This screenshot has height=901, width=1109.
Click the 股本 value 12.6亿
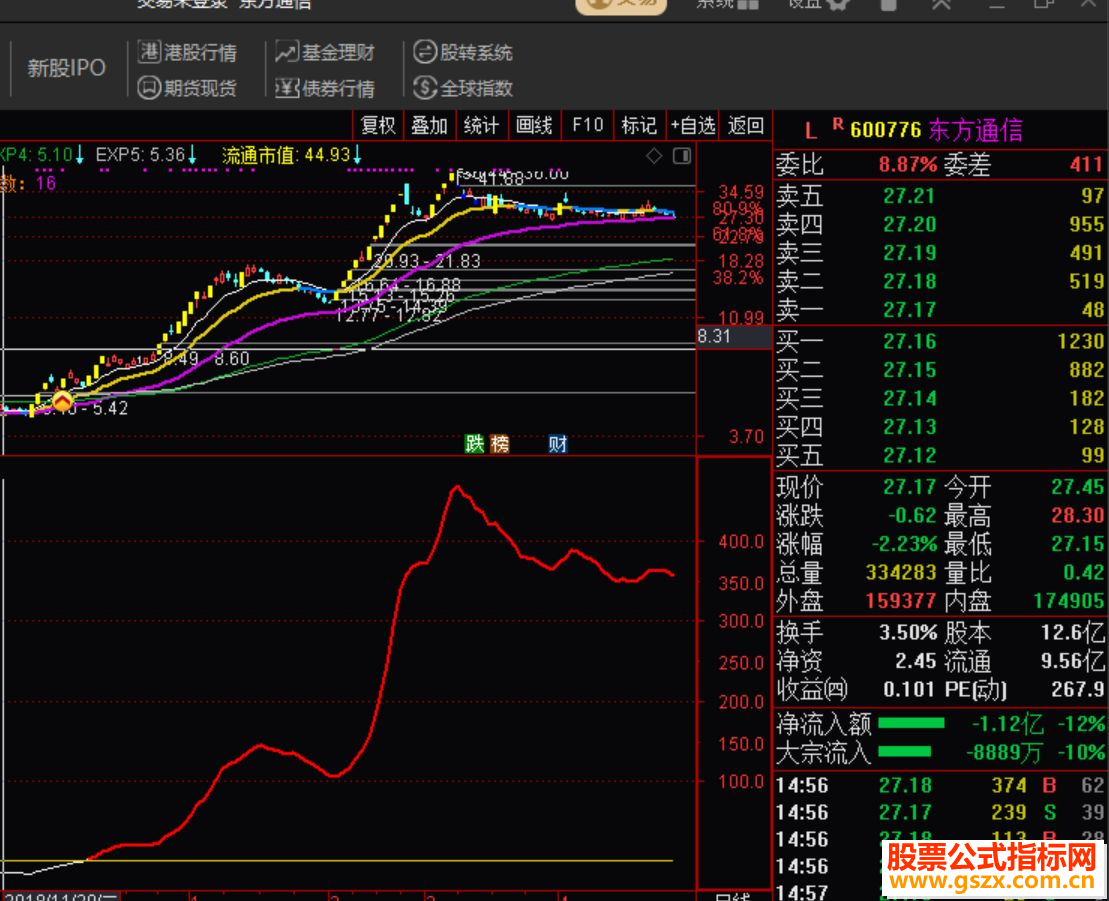click(1073, 632)
